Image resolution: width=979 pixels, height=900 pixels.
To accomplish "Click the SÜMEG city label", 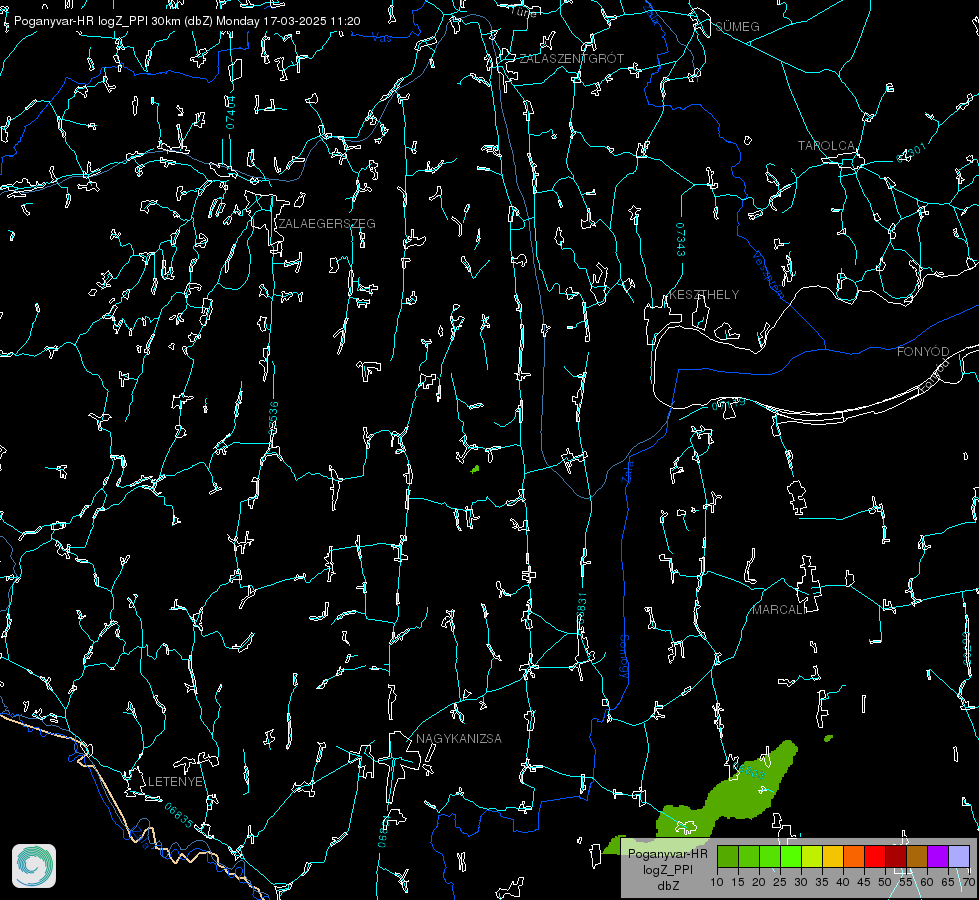I will 737,27.
